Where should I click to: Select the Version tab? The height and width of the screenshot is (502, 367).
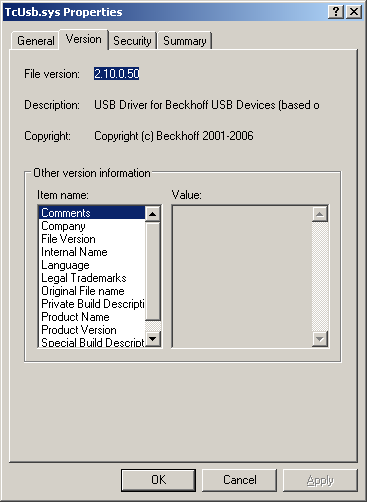click(84, 39)
